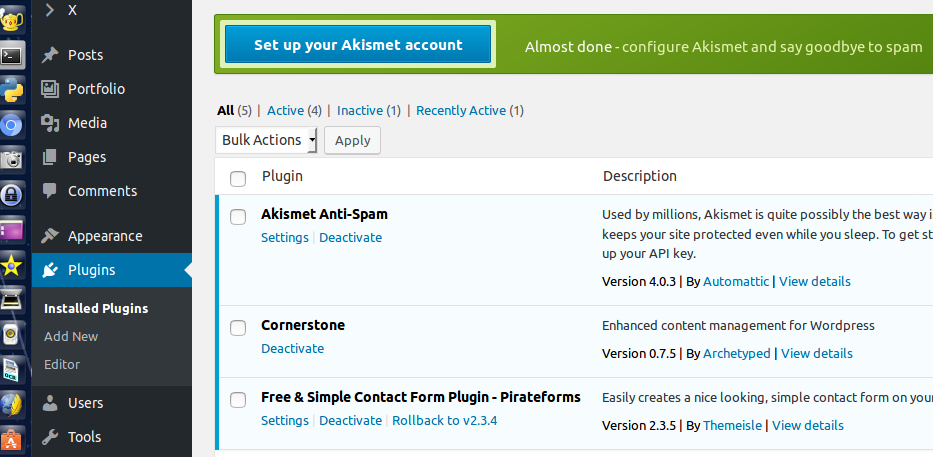Click the Tools wrench icon
Screen dimensions: 933x457
pos(50,437)
